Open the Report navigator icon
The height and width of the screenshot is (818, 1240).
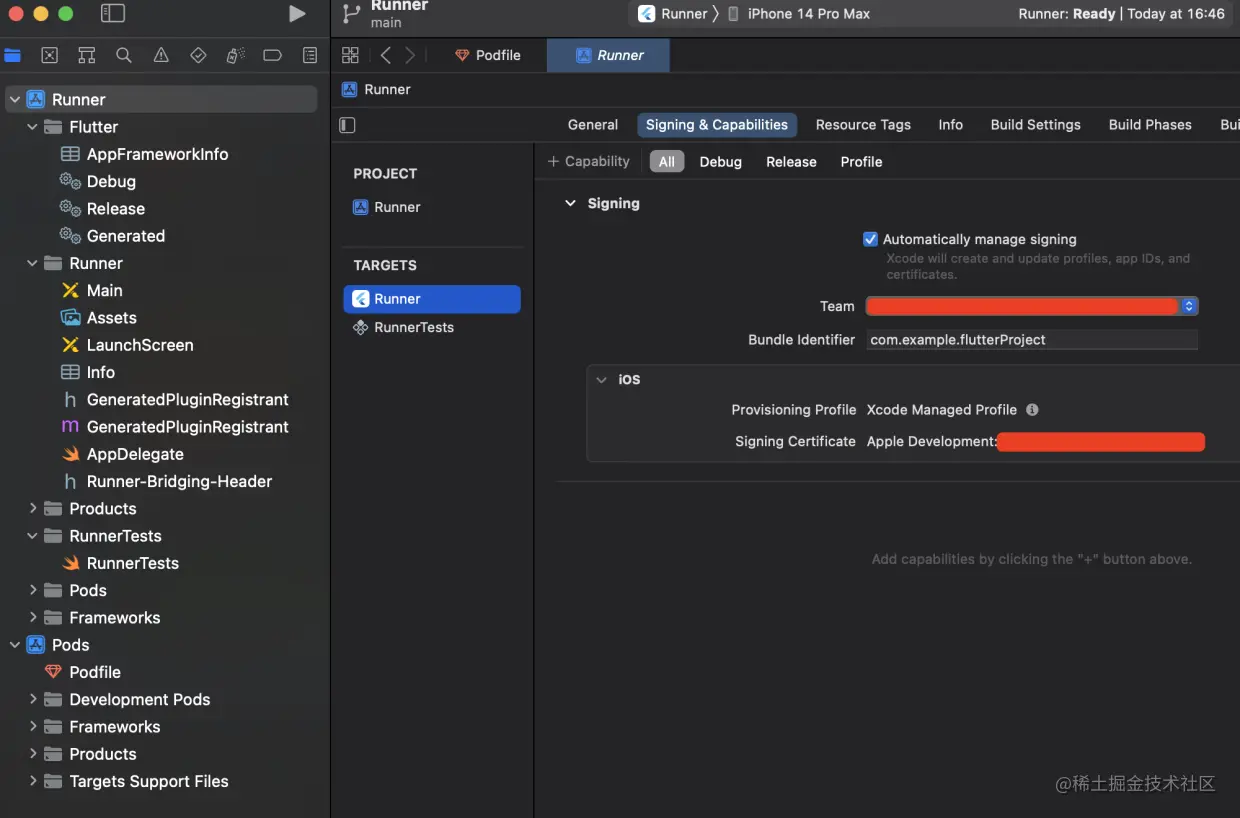tap(310, 56)
